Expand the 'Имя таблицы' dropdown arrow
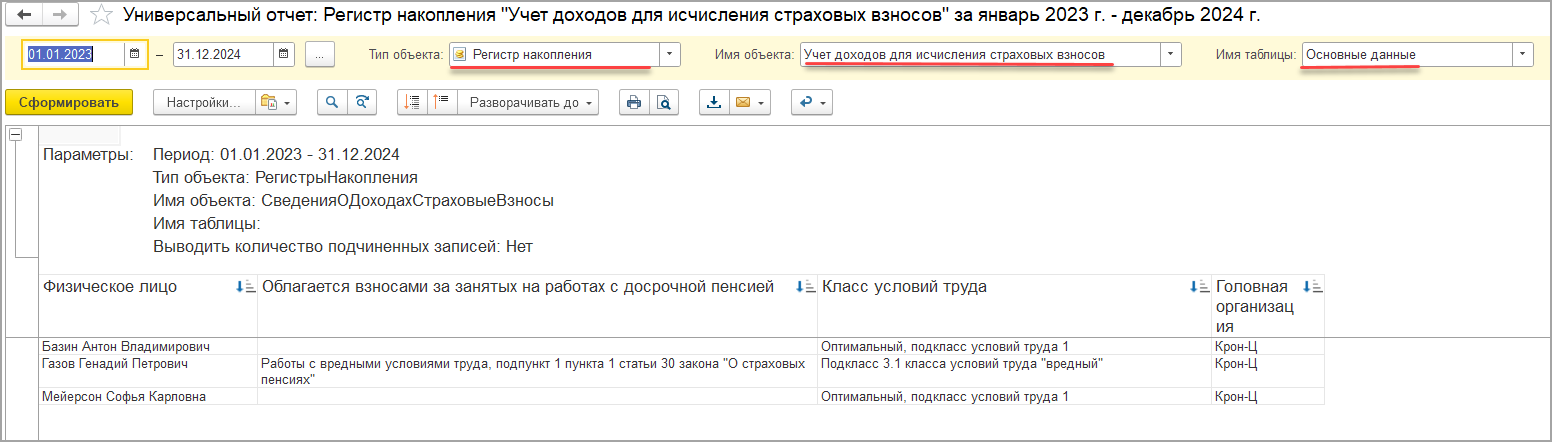 pos(1522,55)
